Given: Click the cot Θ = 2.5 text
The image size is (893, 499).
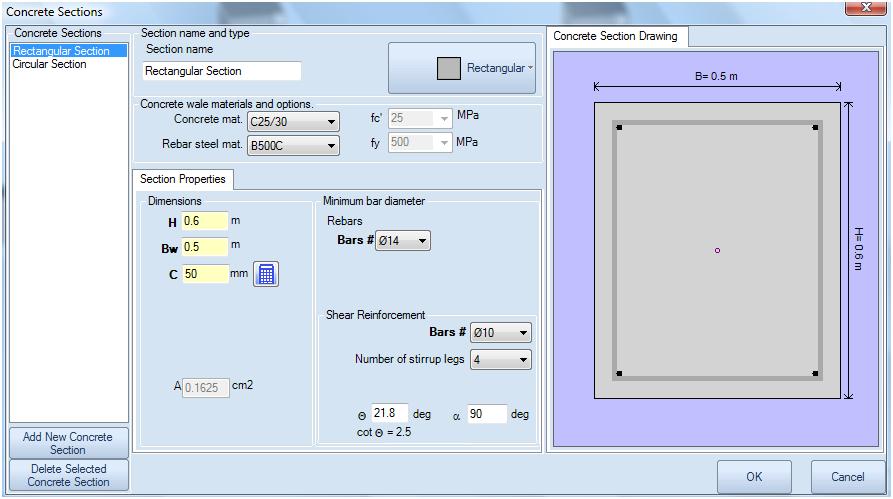Looking at the screenshot, I should pyautogui.click(x=384, y=432).
